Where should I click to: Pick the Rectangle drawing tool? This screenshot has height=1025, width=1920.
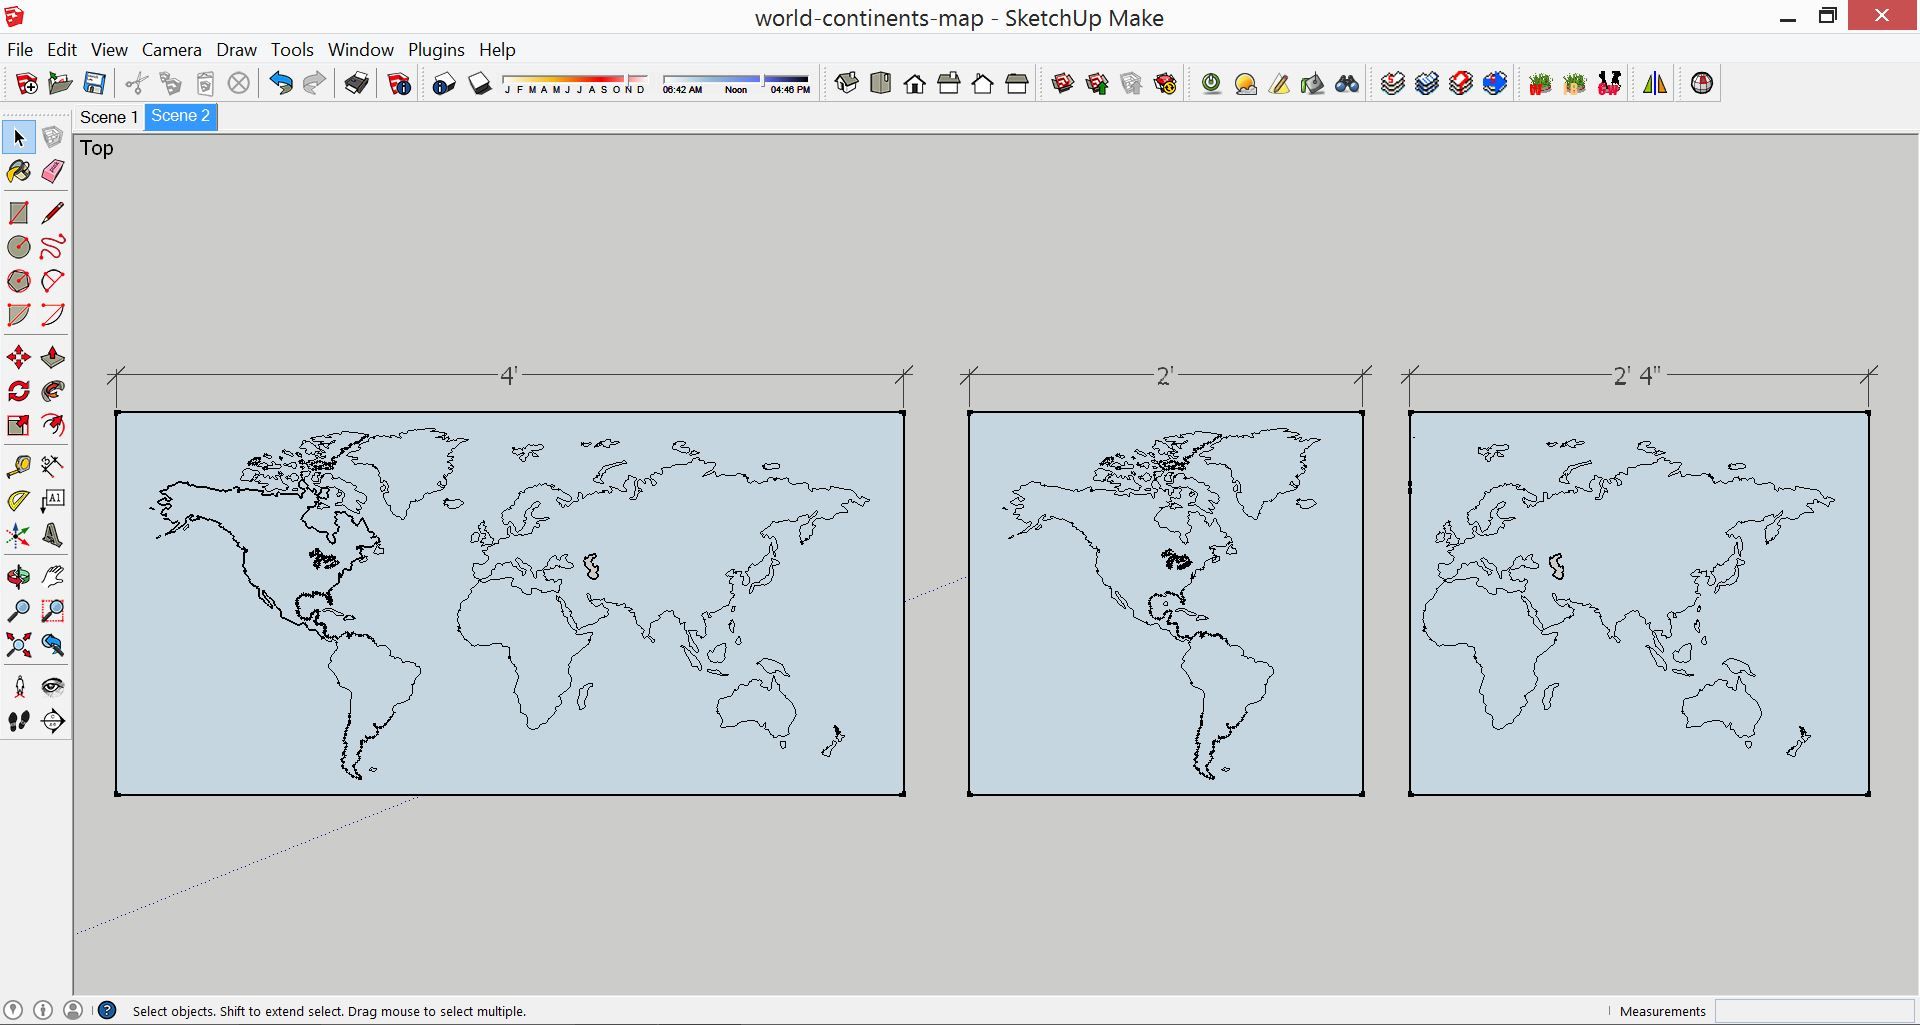tap(18, 212)
